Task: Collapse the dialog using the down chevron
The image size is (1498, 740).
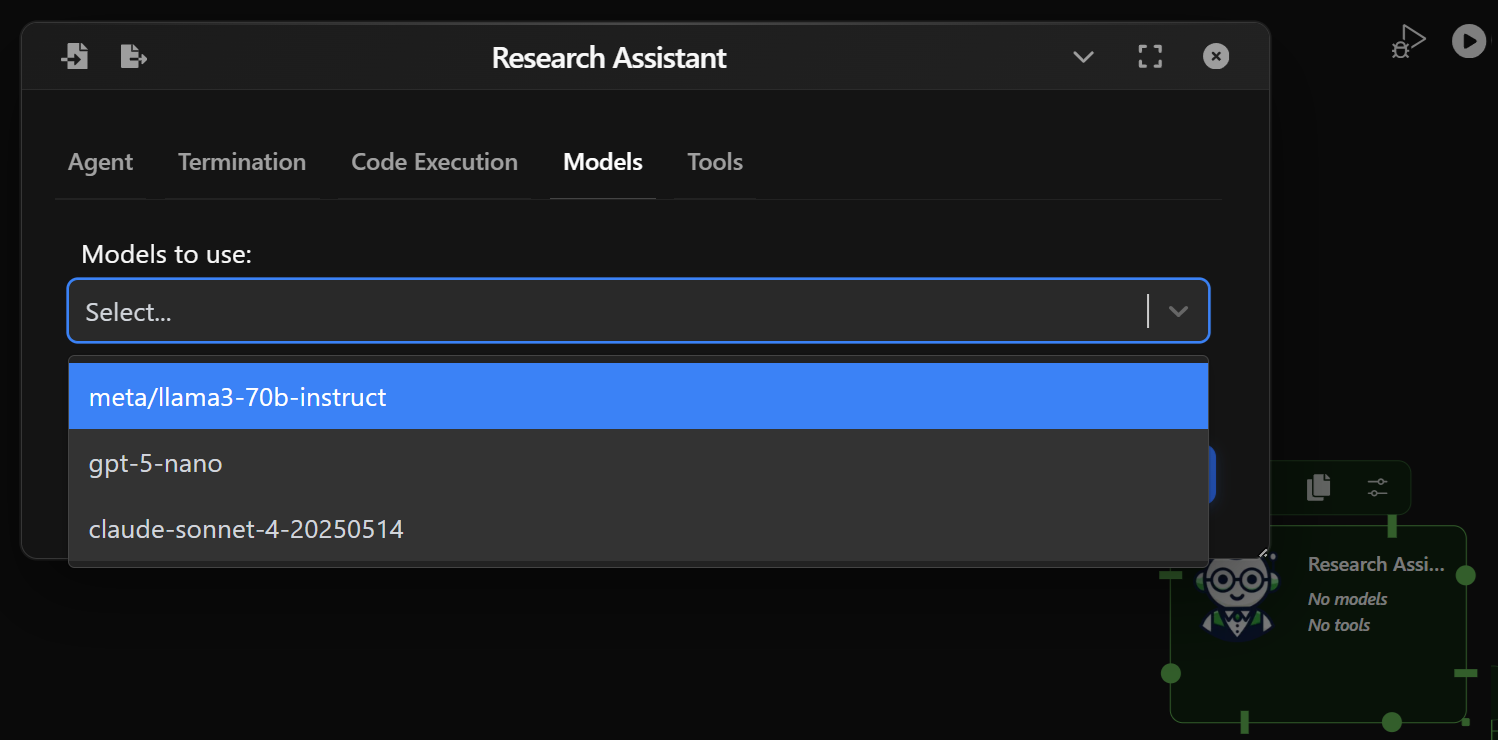Action: (1083, 57)
